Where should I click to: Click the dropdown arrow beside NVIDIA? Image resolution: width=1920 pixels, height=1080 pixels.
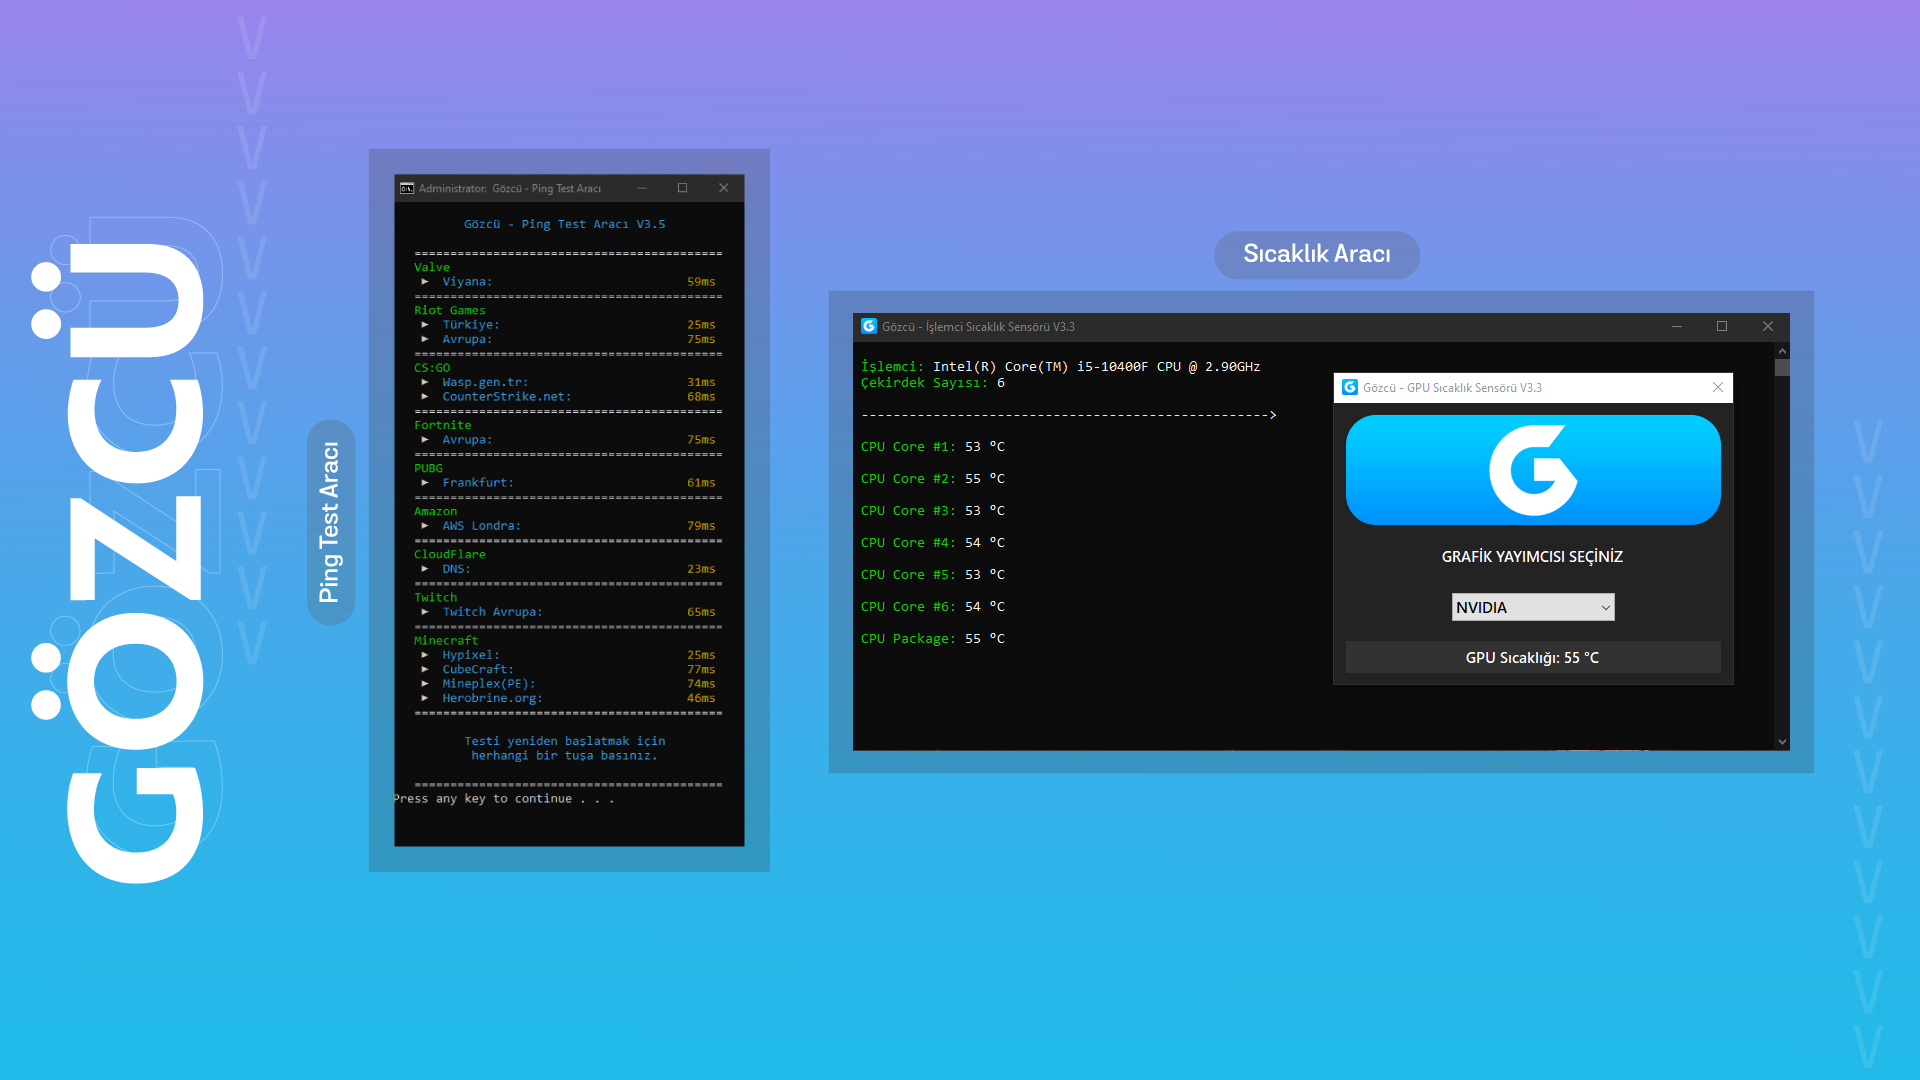click(x=1605, y=607)
